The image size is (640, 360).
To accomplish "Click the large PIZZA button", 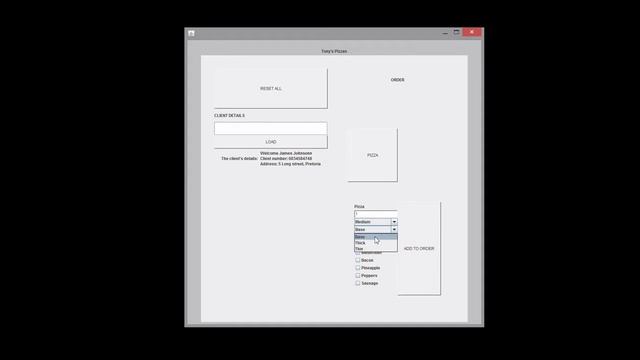I will tap(372, 155).
